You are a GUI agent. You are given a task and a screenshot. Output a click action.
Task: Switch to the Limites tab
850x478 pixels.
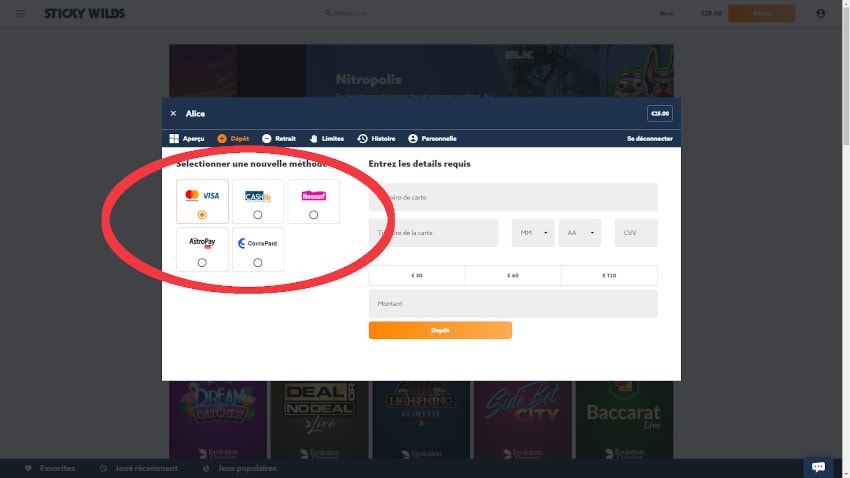[326, 139]
